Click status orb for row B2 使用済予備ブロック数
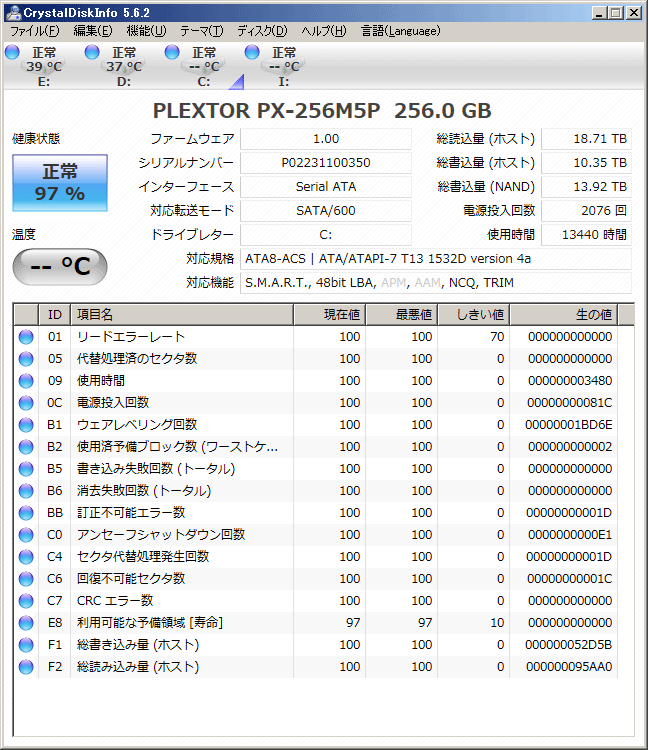 pyautogui.click(x=26, y=447)
